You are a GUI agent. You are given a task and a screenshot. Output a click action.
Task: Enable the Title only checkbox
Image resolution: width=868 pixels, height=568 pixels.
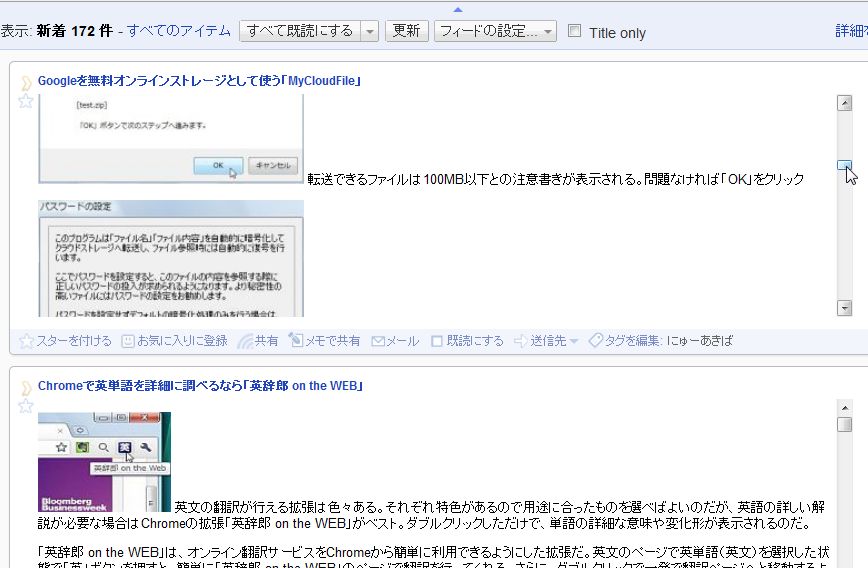tap(575, 30)
